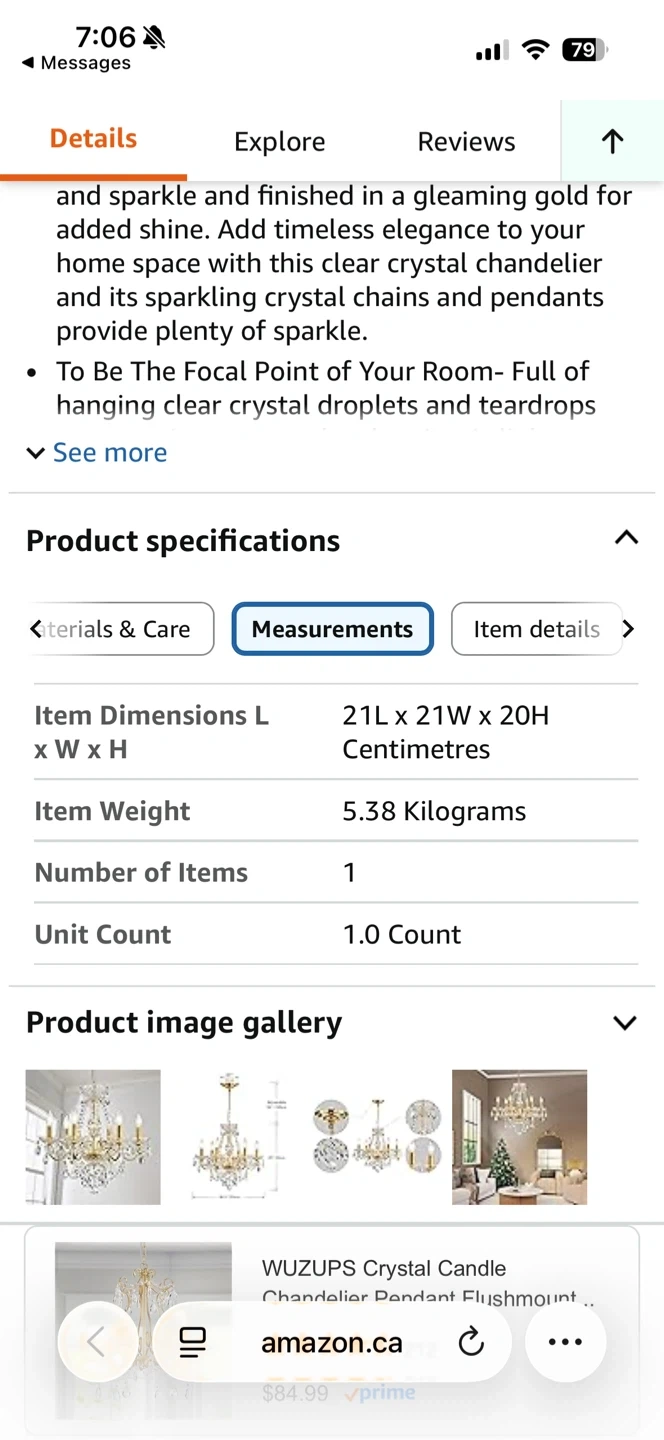Collapse the Product specifications section
This screenshot has height=1440, width=664.
(626, 539)
